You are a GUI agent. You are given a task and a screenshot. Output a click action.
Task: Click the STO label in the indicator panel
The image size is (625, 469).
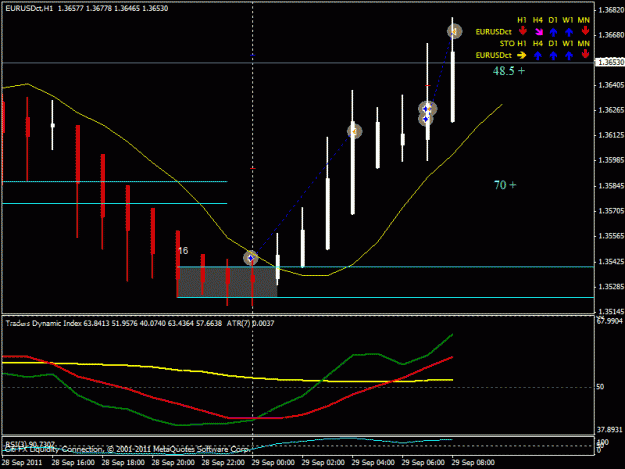pyautogui.click(x=507, y=43)
